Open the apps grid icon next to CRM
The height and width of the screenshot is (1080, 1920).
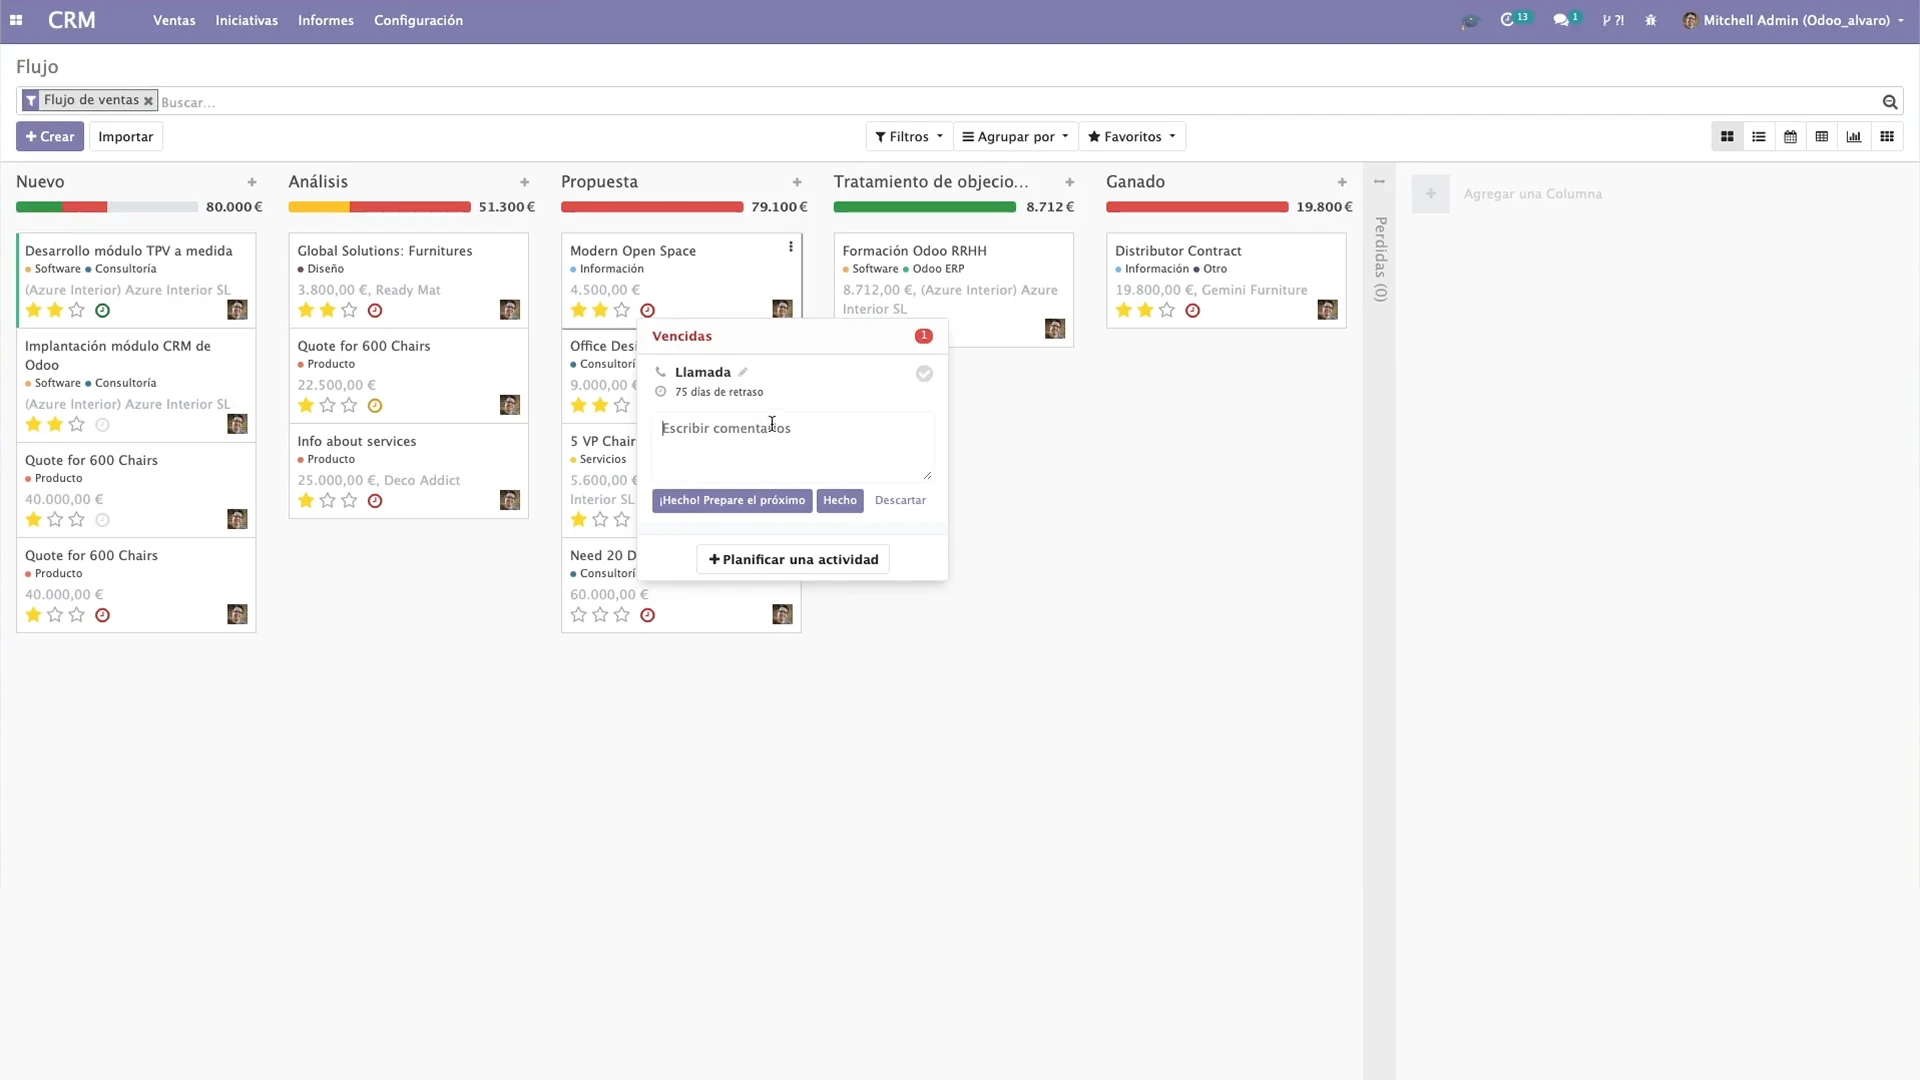click(17, 19)
